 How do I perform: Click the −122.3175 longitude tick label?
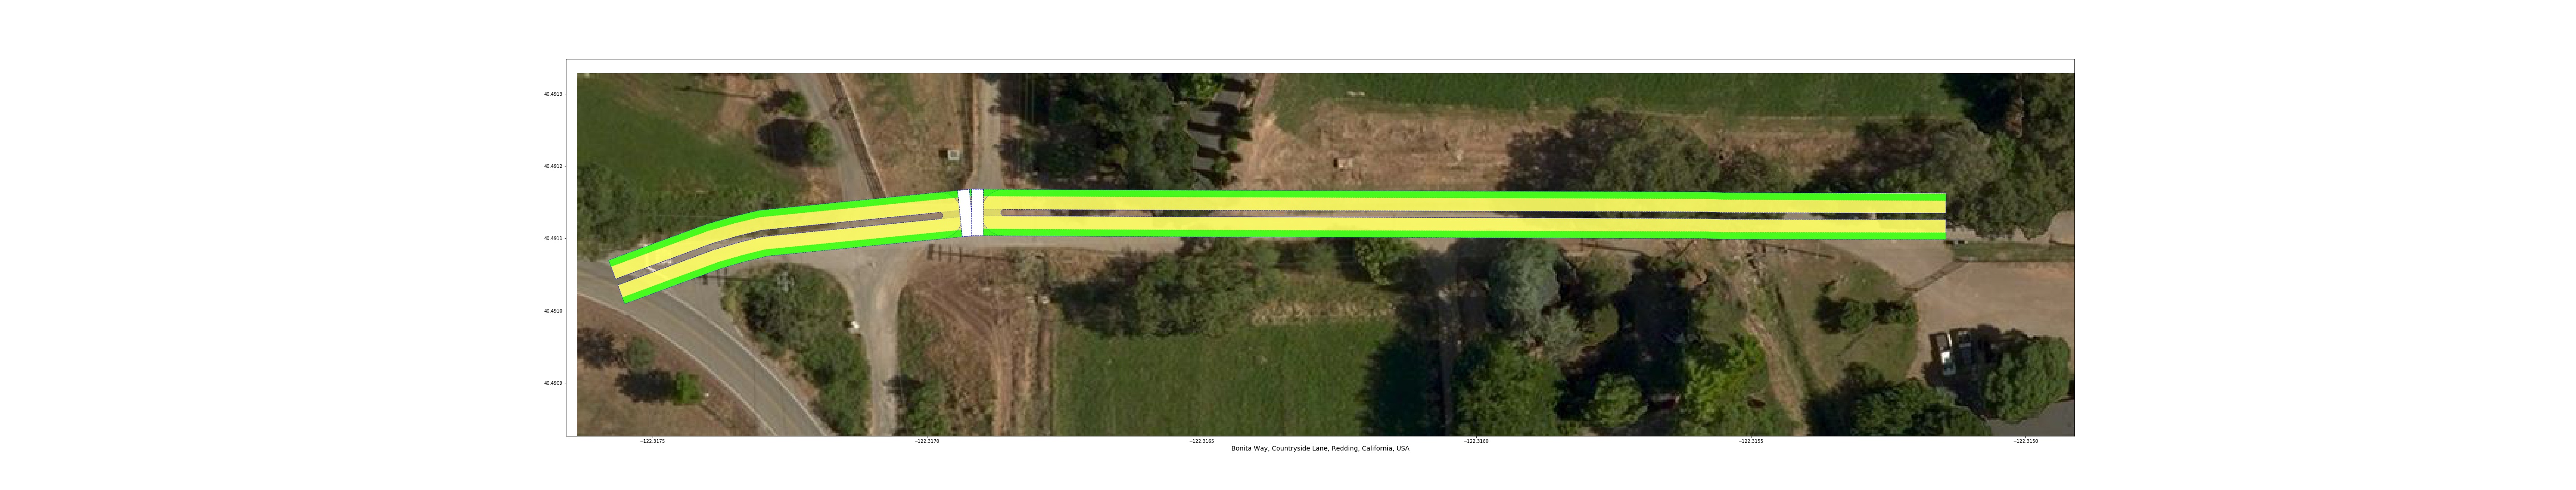(x=652, y=441)
